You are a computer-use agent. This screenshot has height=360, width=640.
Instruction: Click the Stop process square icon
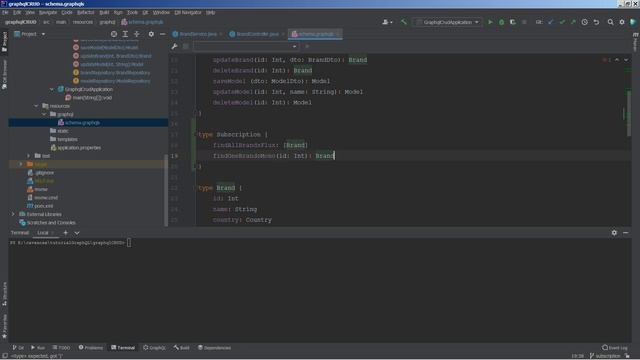click(x=524, y=22)
